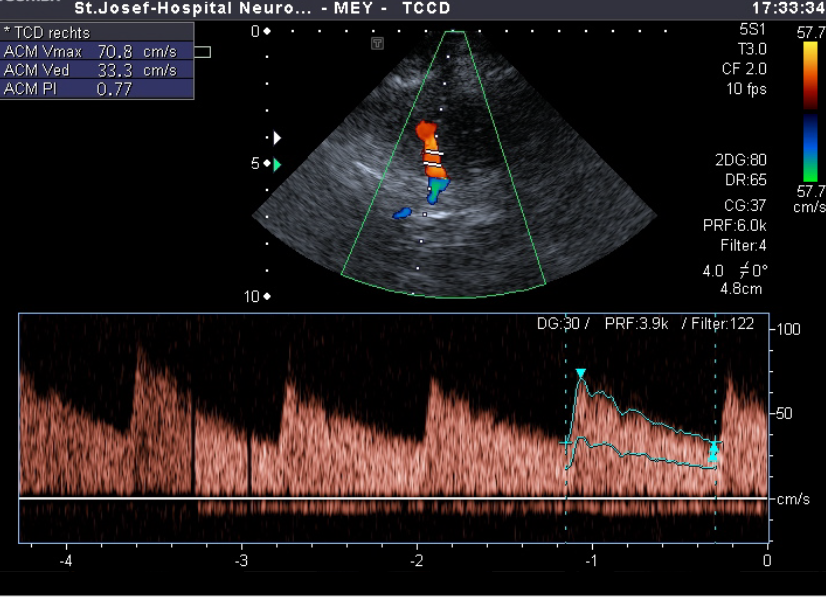This screenshot has height=597, width=826.
Task: Click the 100 mark on velocity scale
Action: (x=788, y=329)
